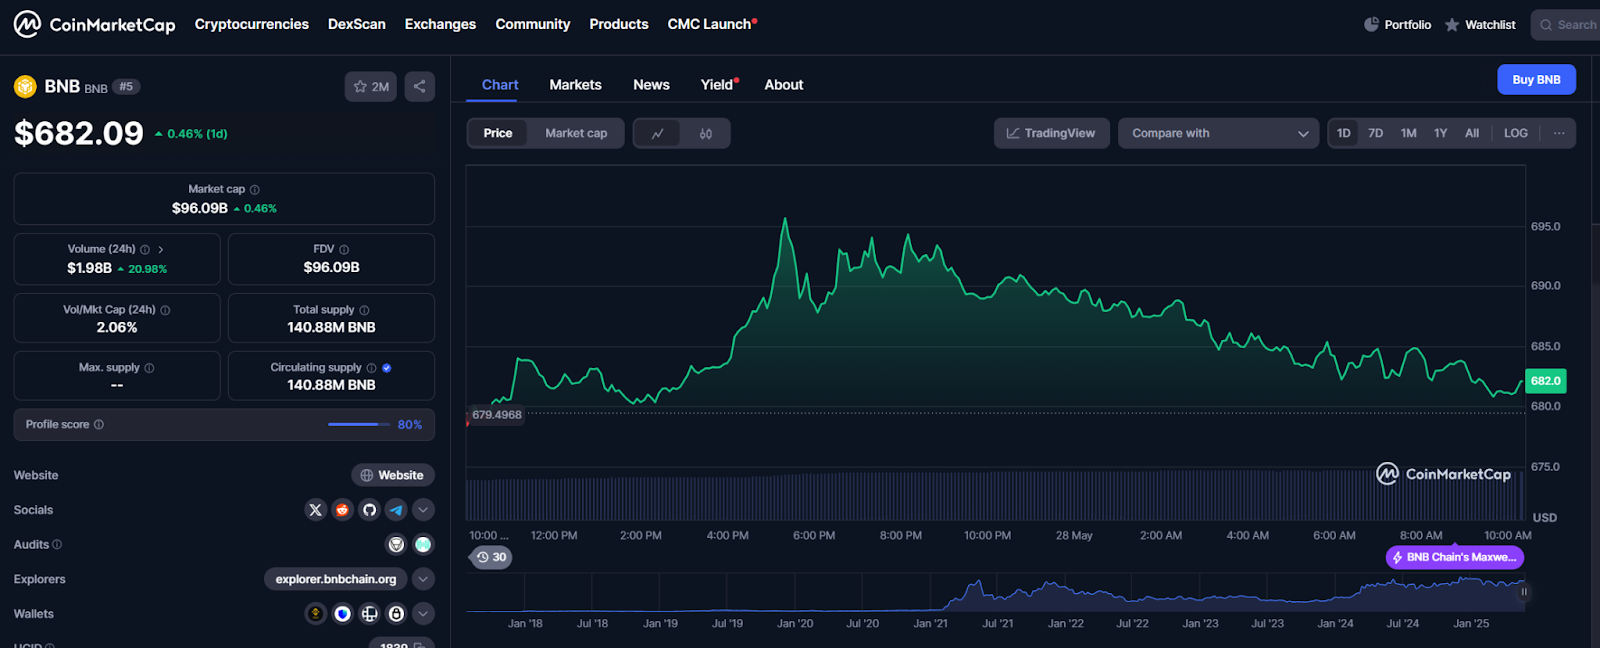The height and width of the screenshot is (648, 1600).
Task: Click the Profile score info icon
Action: click(x=99, y=425)
